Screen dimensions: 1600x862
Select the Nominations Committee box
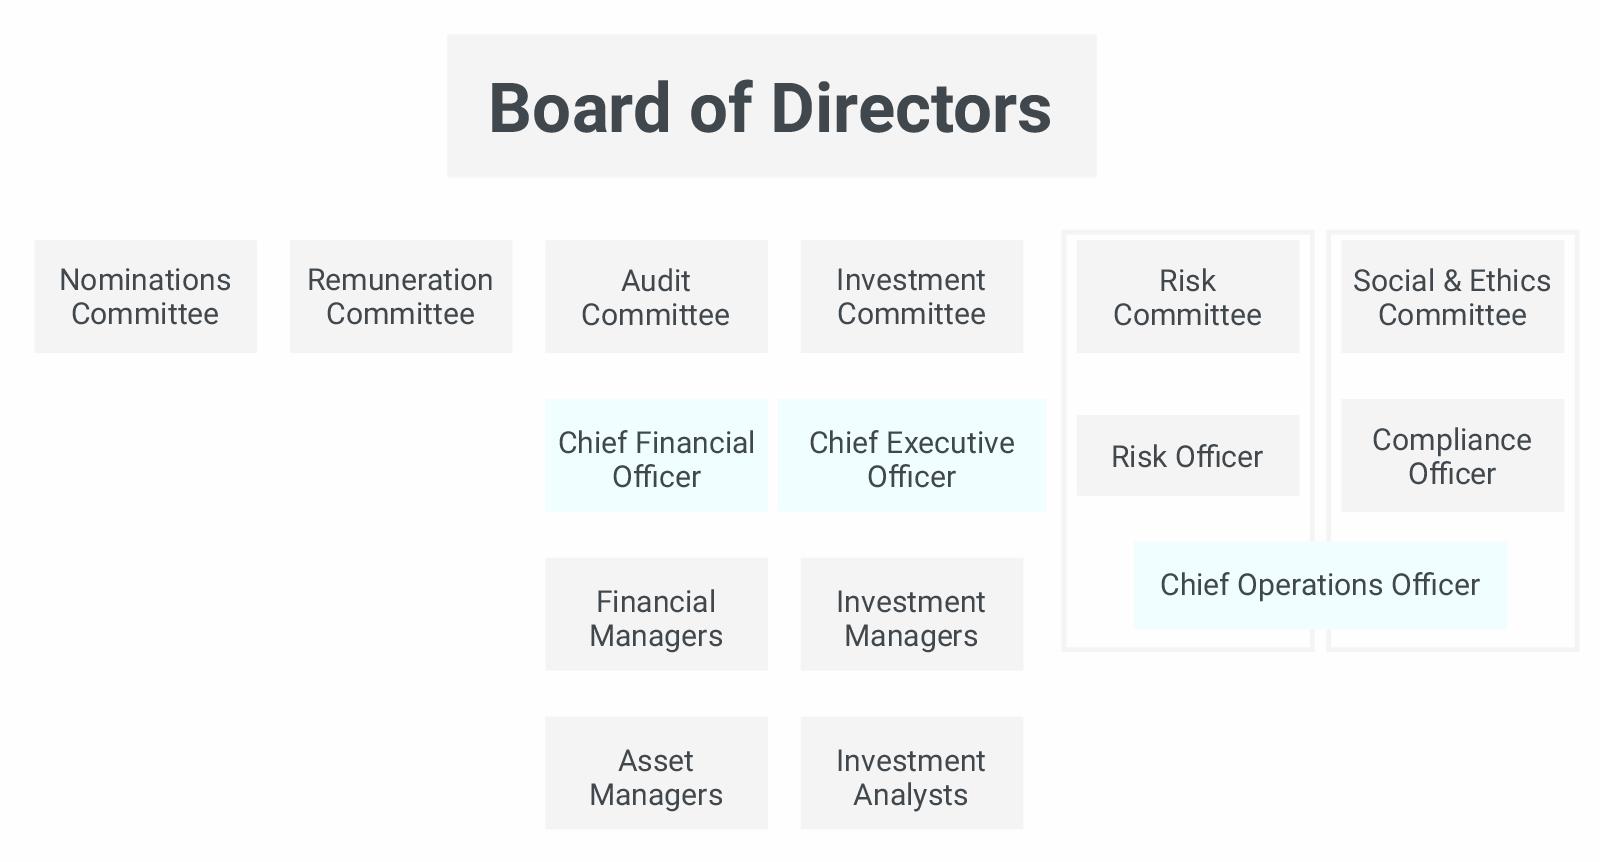[145, 296]
